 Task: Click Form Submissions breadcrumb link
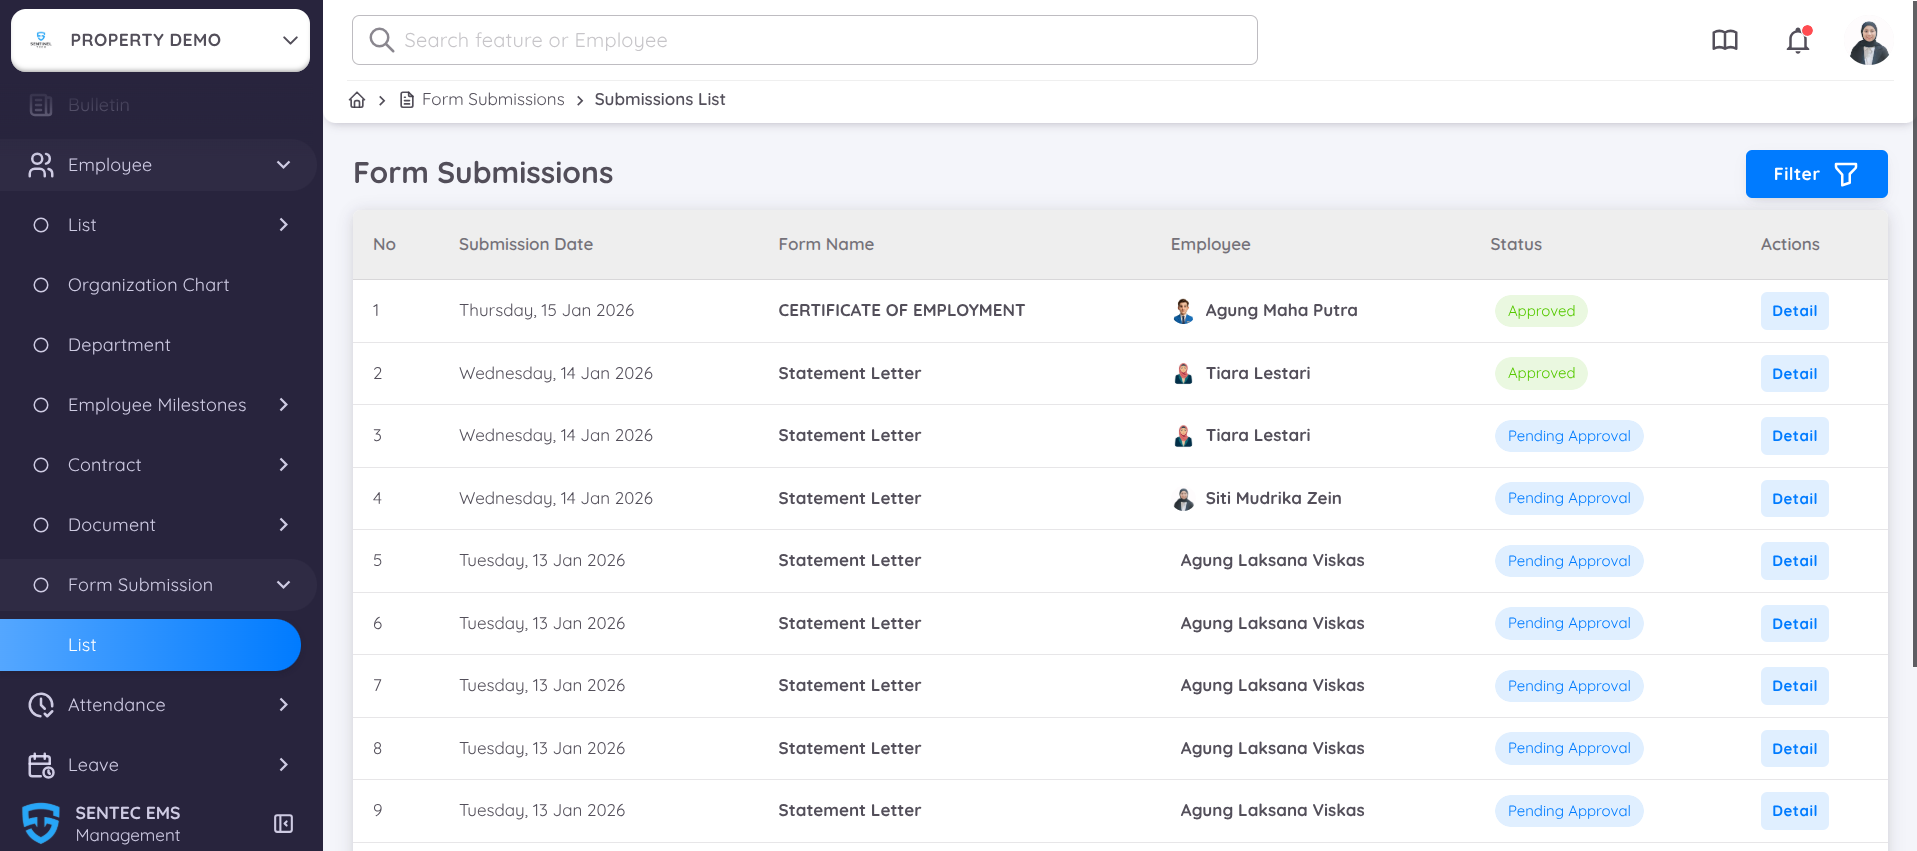point(493,100)
